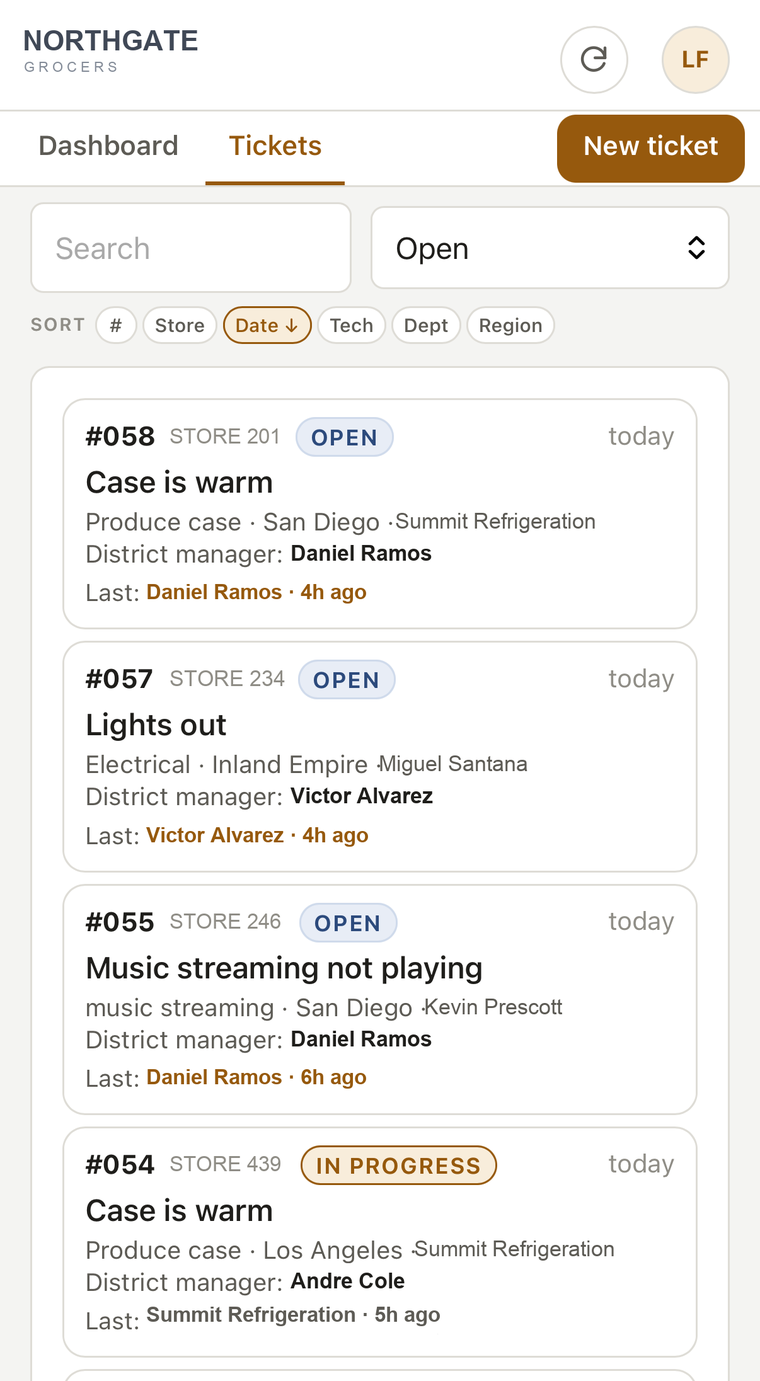760x1381 pixels.
Task: Toggle the Date sort direction
Action: [x=267, y=325]
